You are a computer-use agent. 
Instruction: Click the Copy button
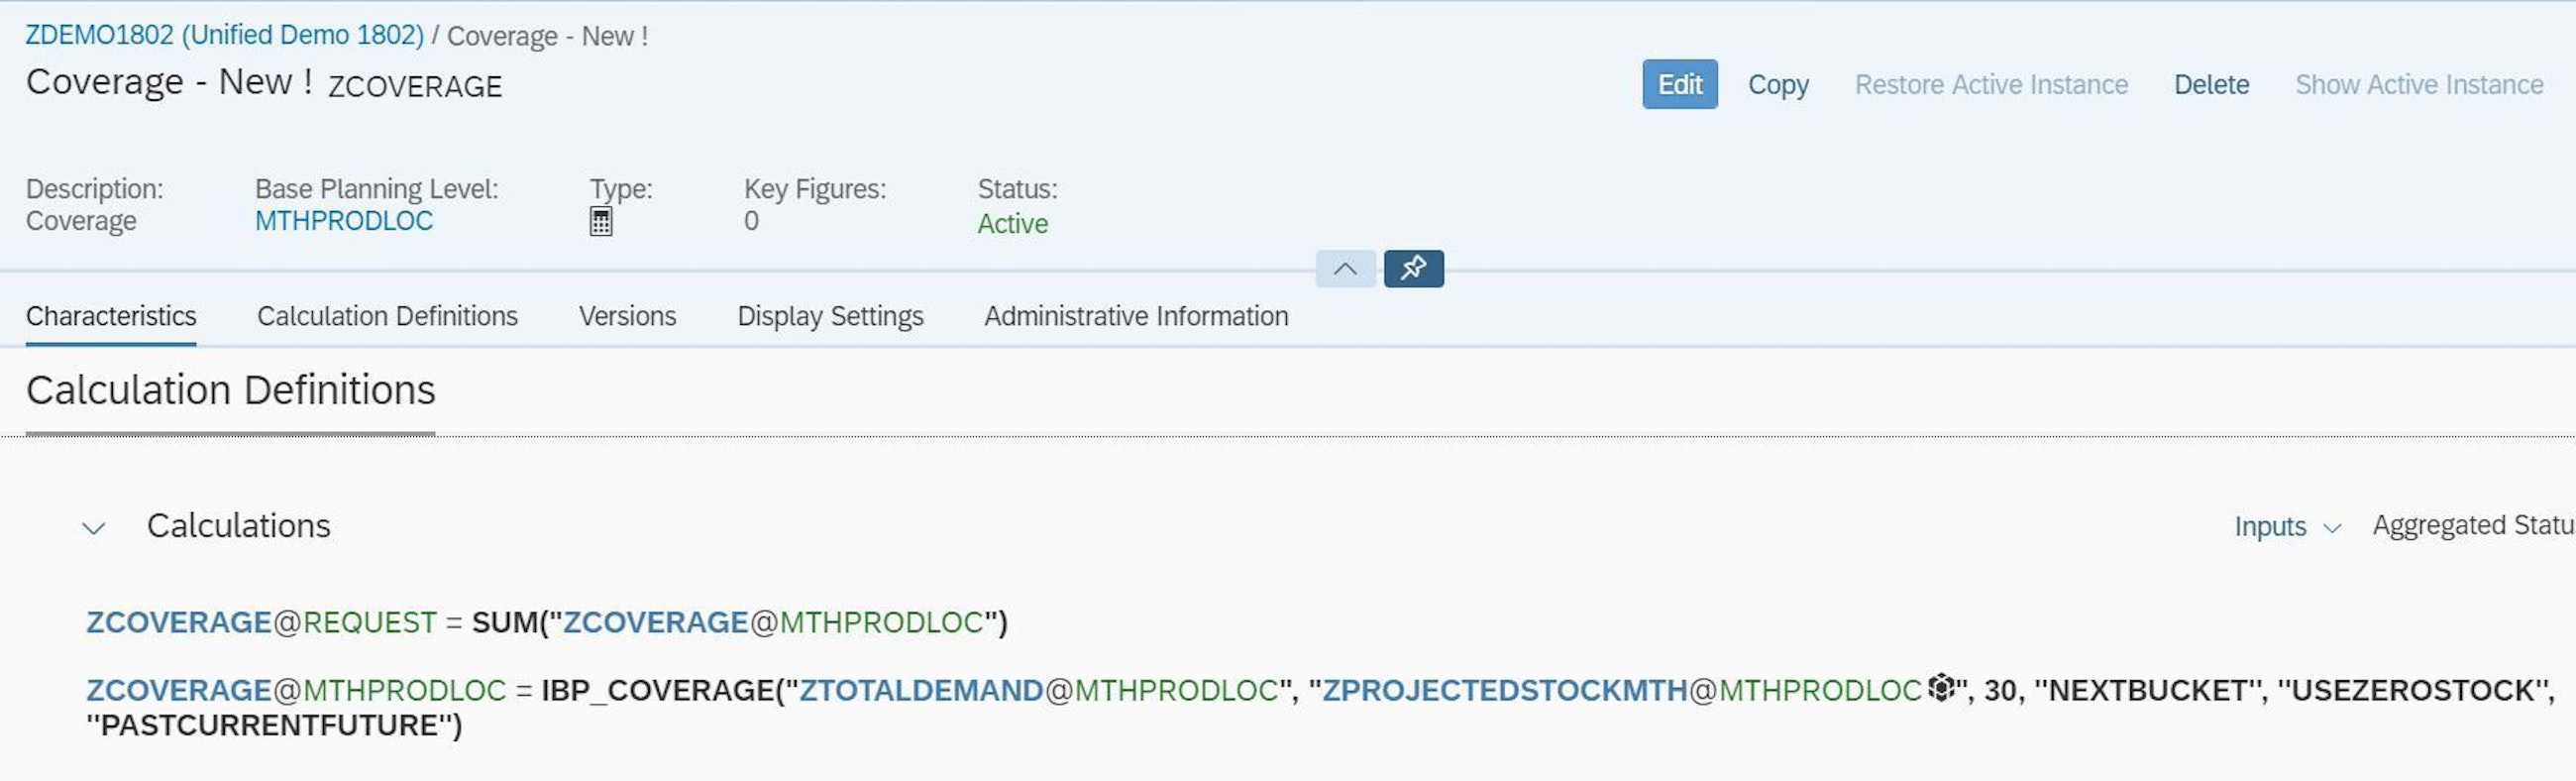1777,85
